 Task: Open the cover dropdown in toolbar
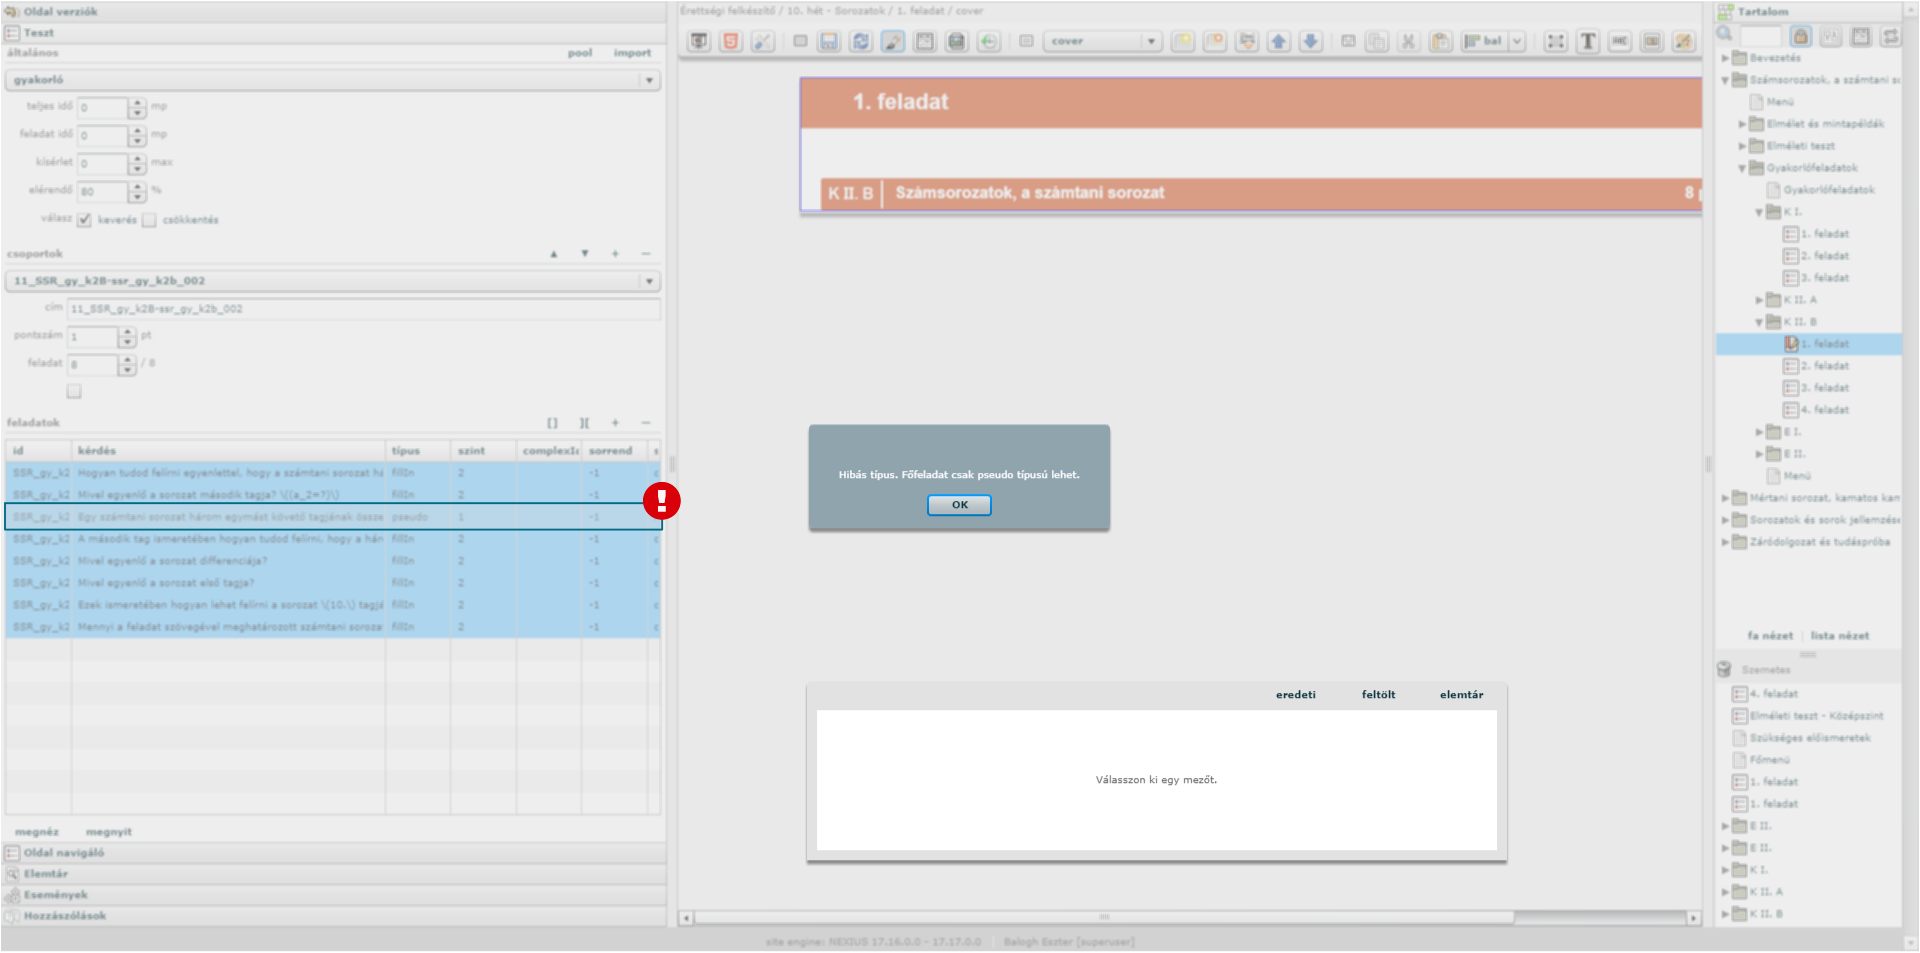click(1151, 41)
